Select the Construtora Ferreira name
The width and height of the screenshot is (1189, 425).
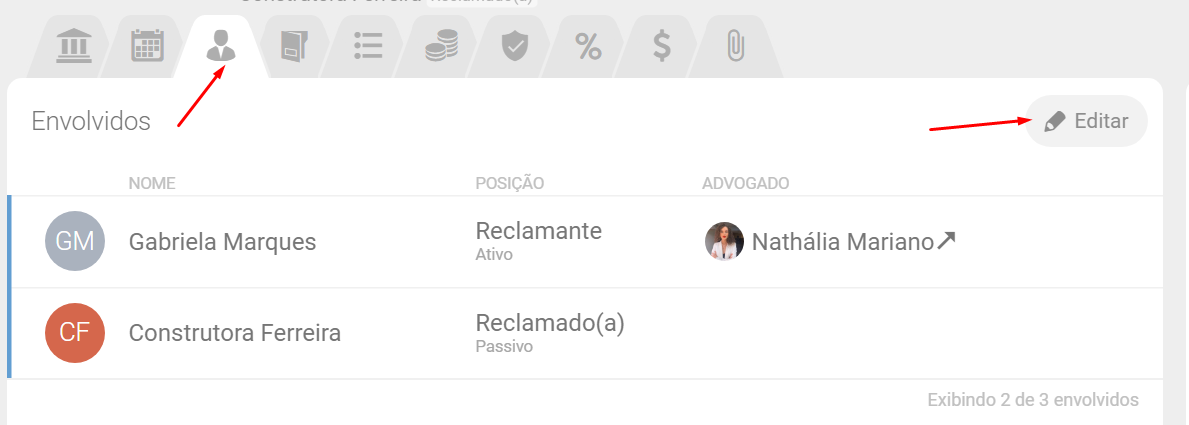[x=235, y=333]
